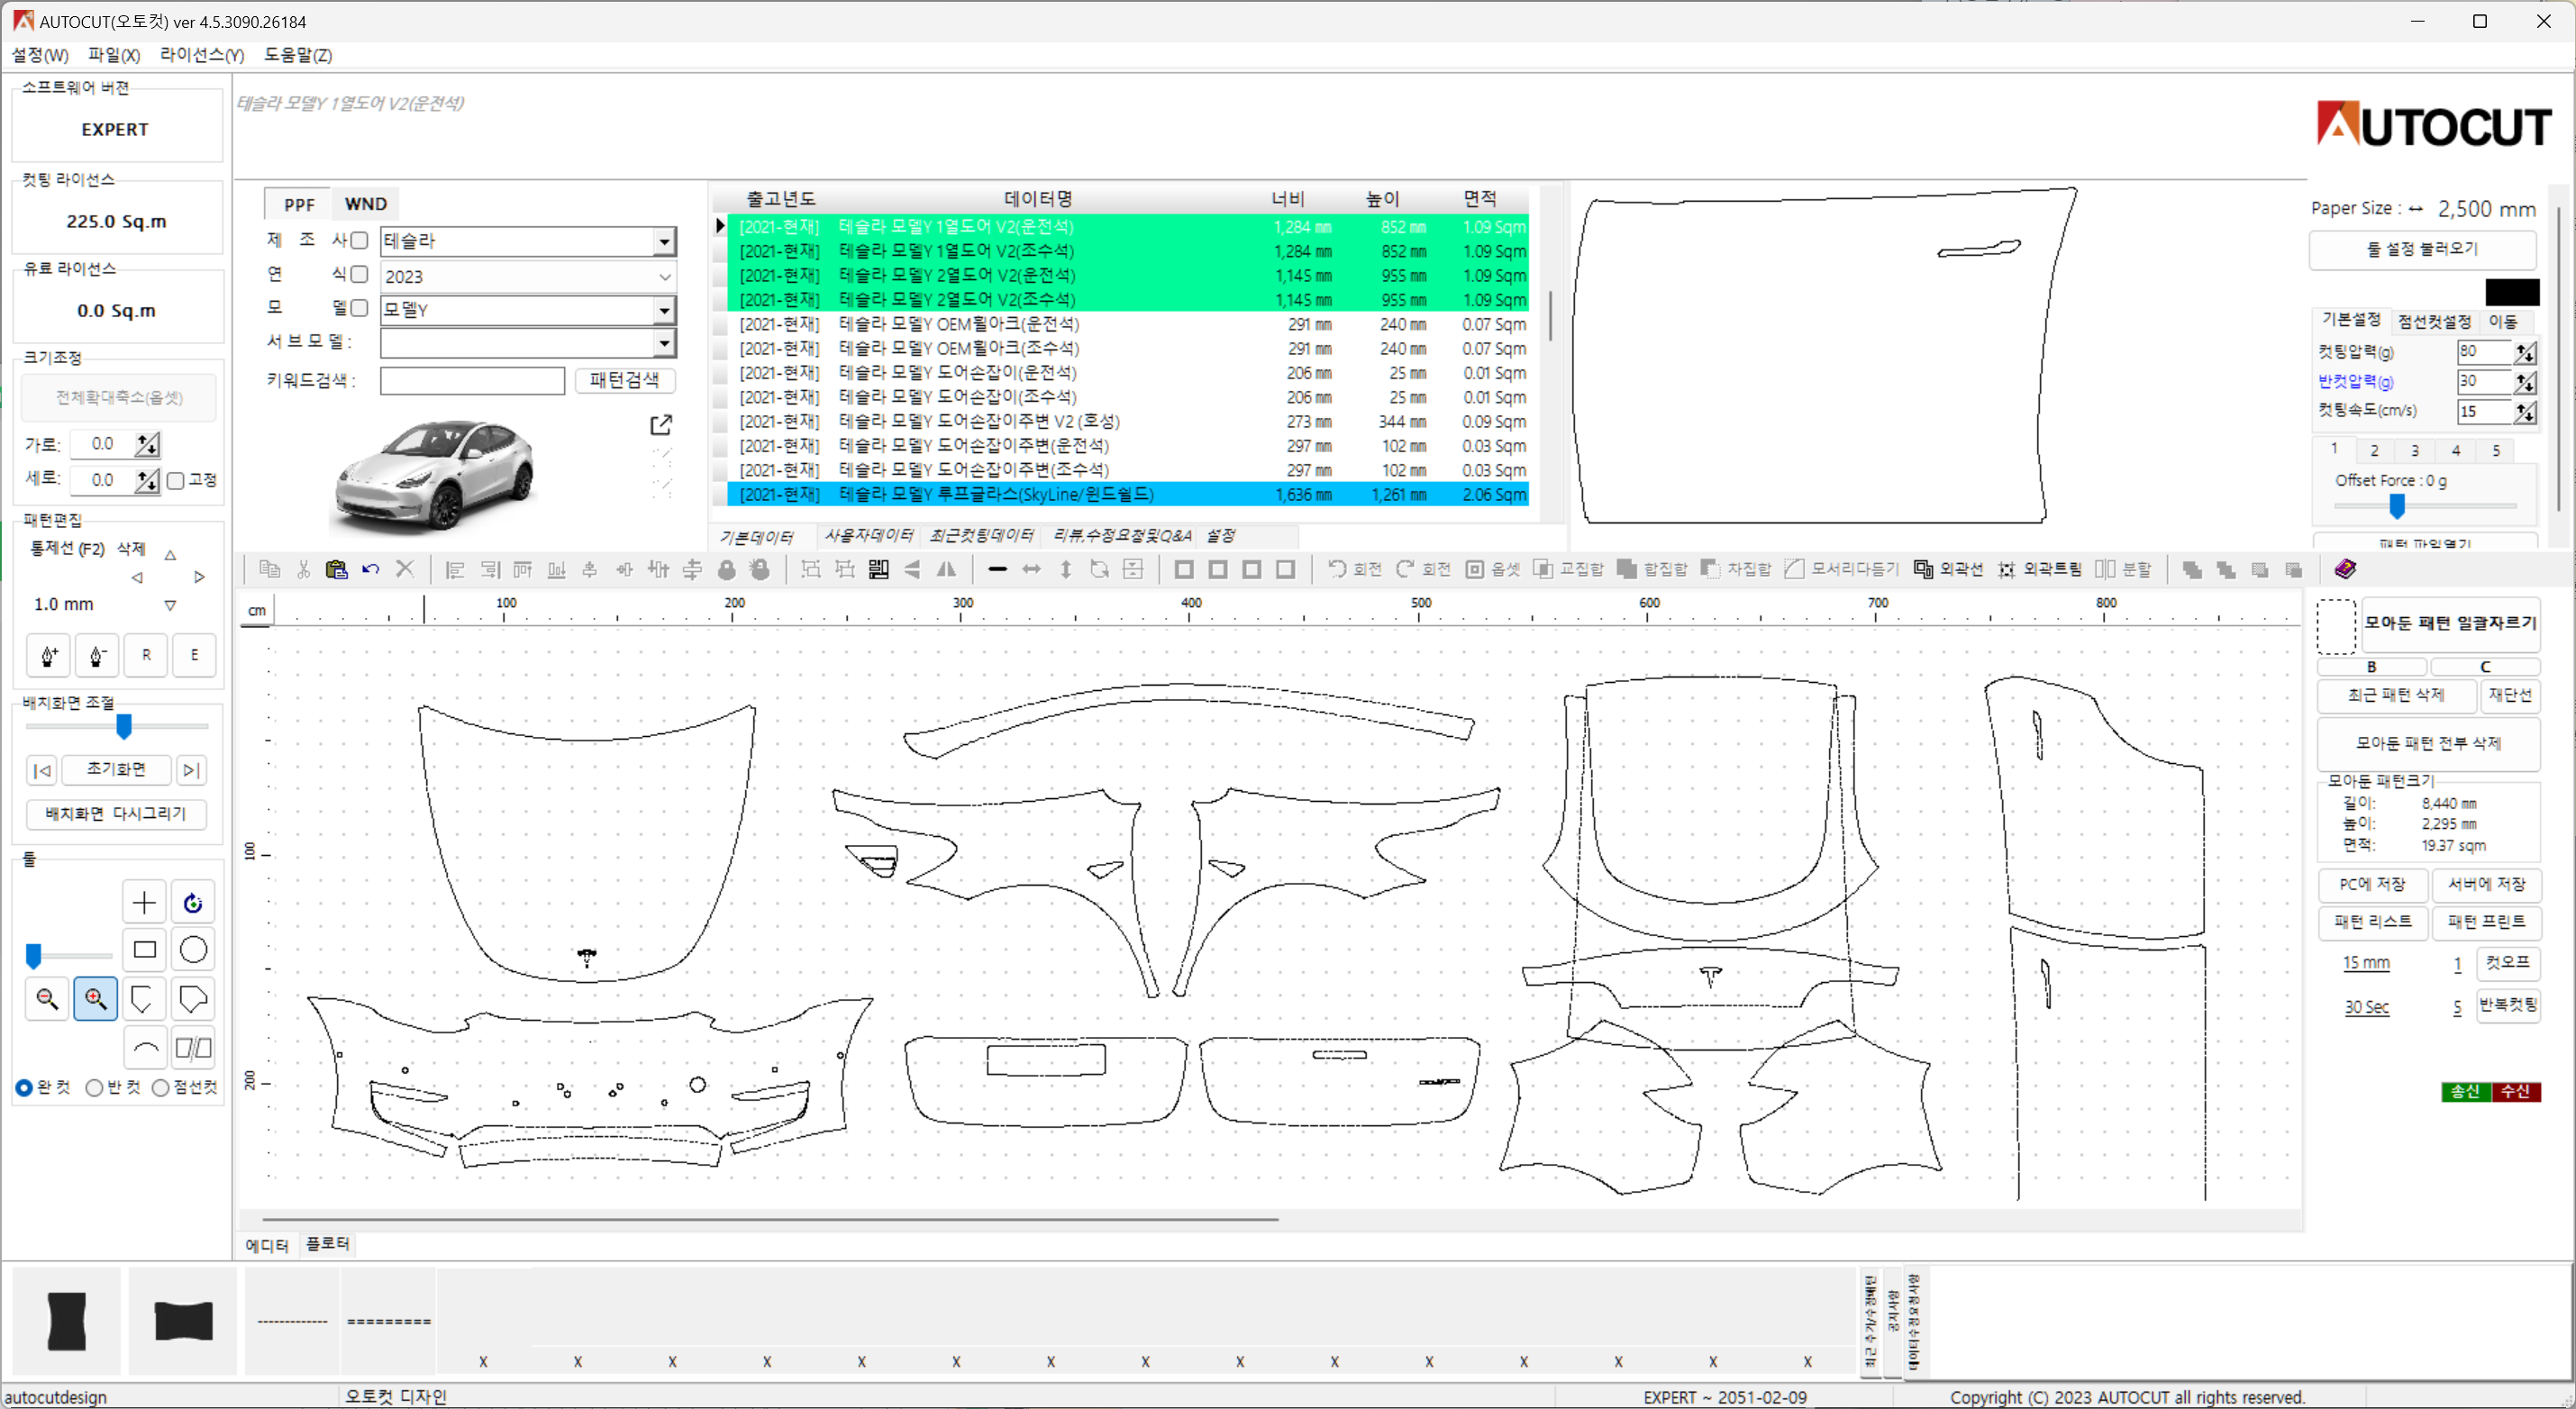Click the zoom out magnifier tool
Viewport: 2576px width, 1409px height.
(47, 998)
